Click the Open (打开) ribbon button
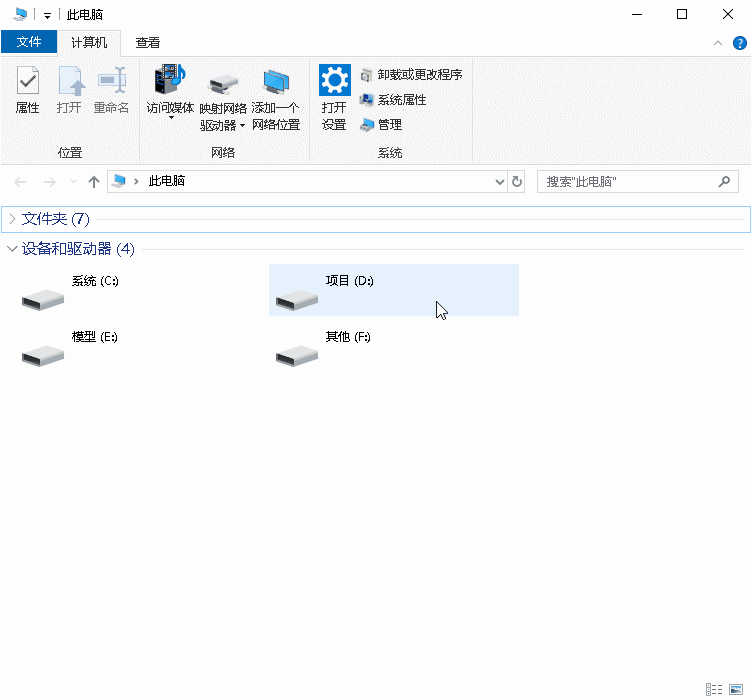The height and width of the screenshot is (700, 751). [x=69, y=90]
